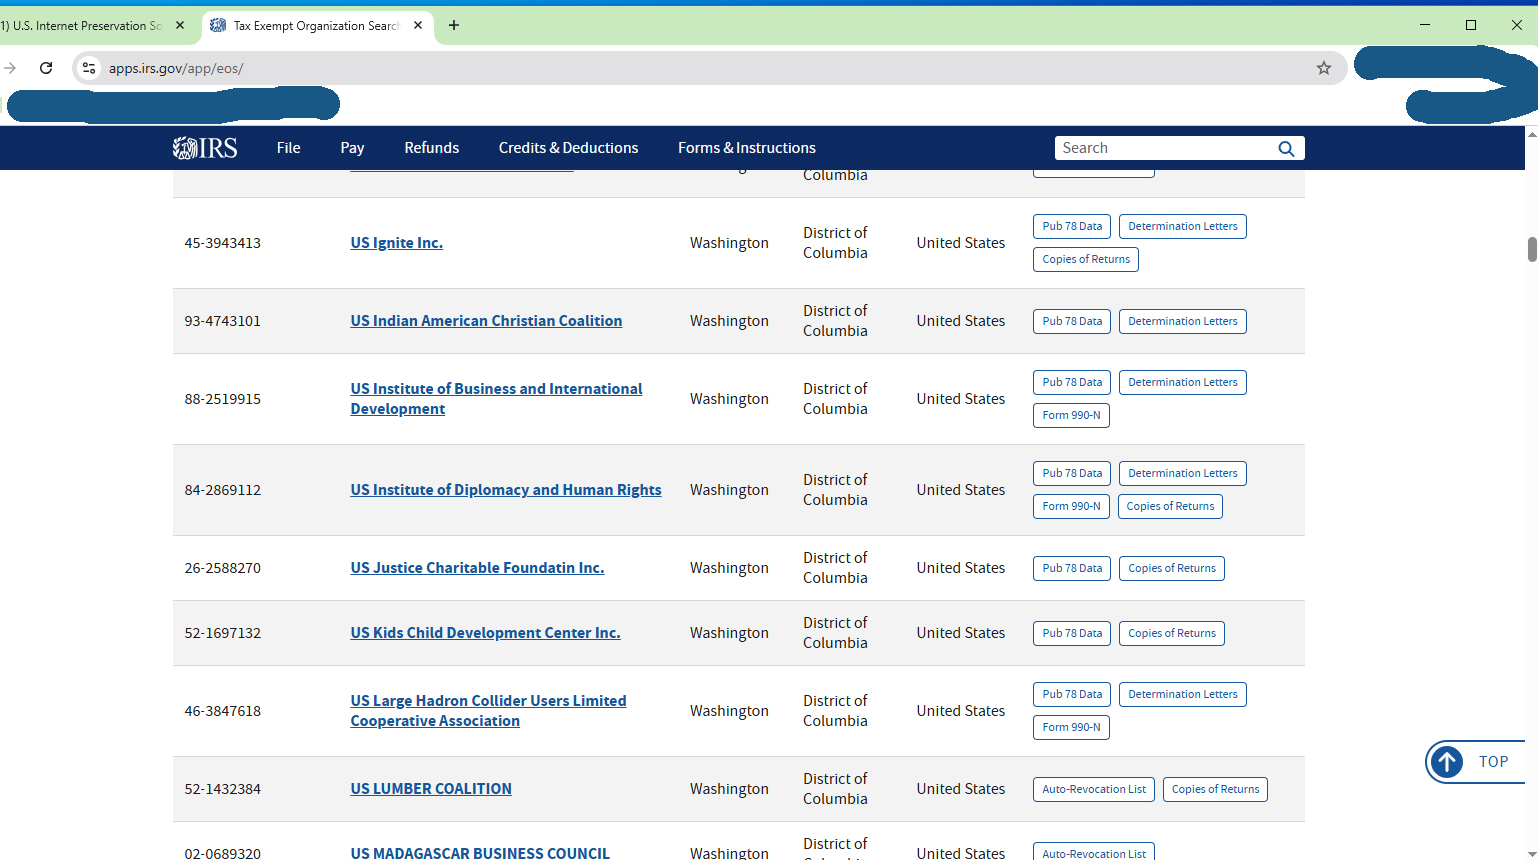Screen dimensions: 1538x860
Task: Click Copies of Returns for Institute of Diplomacy
Action: click(1170, 507)
